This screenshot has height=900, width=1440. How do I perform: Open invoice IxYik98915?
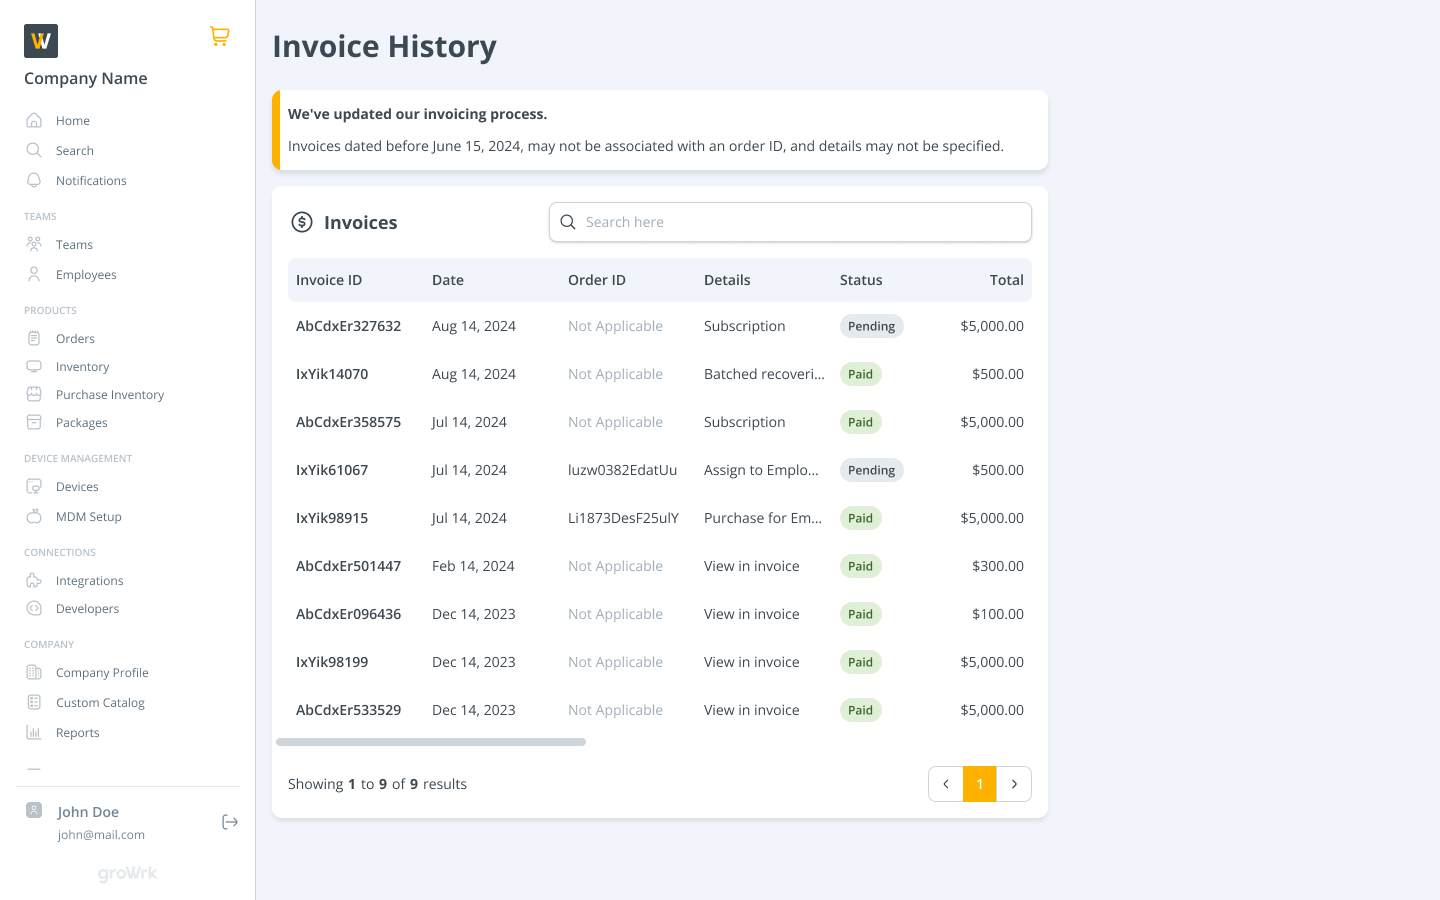[332, 518]
